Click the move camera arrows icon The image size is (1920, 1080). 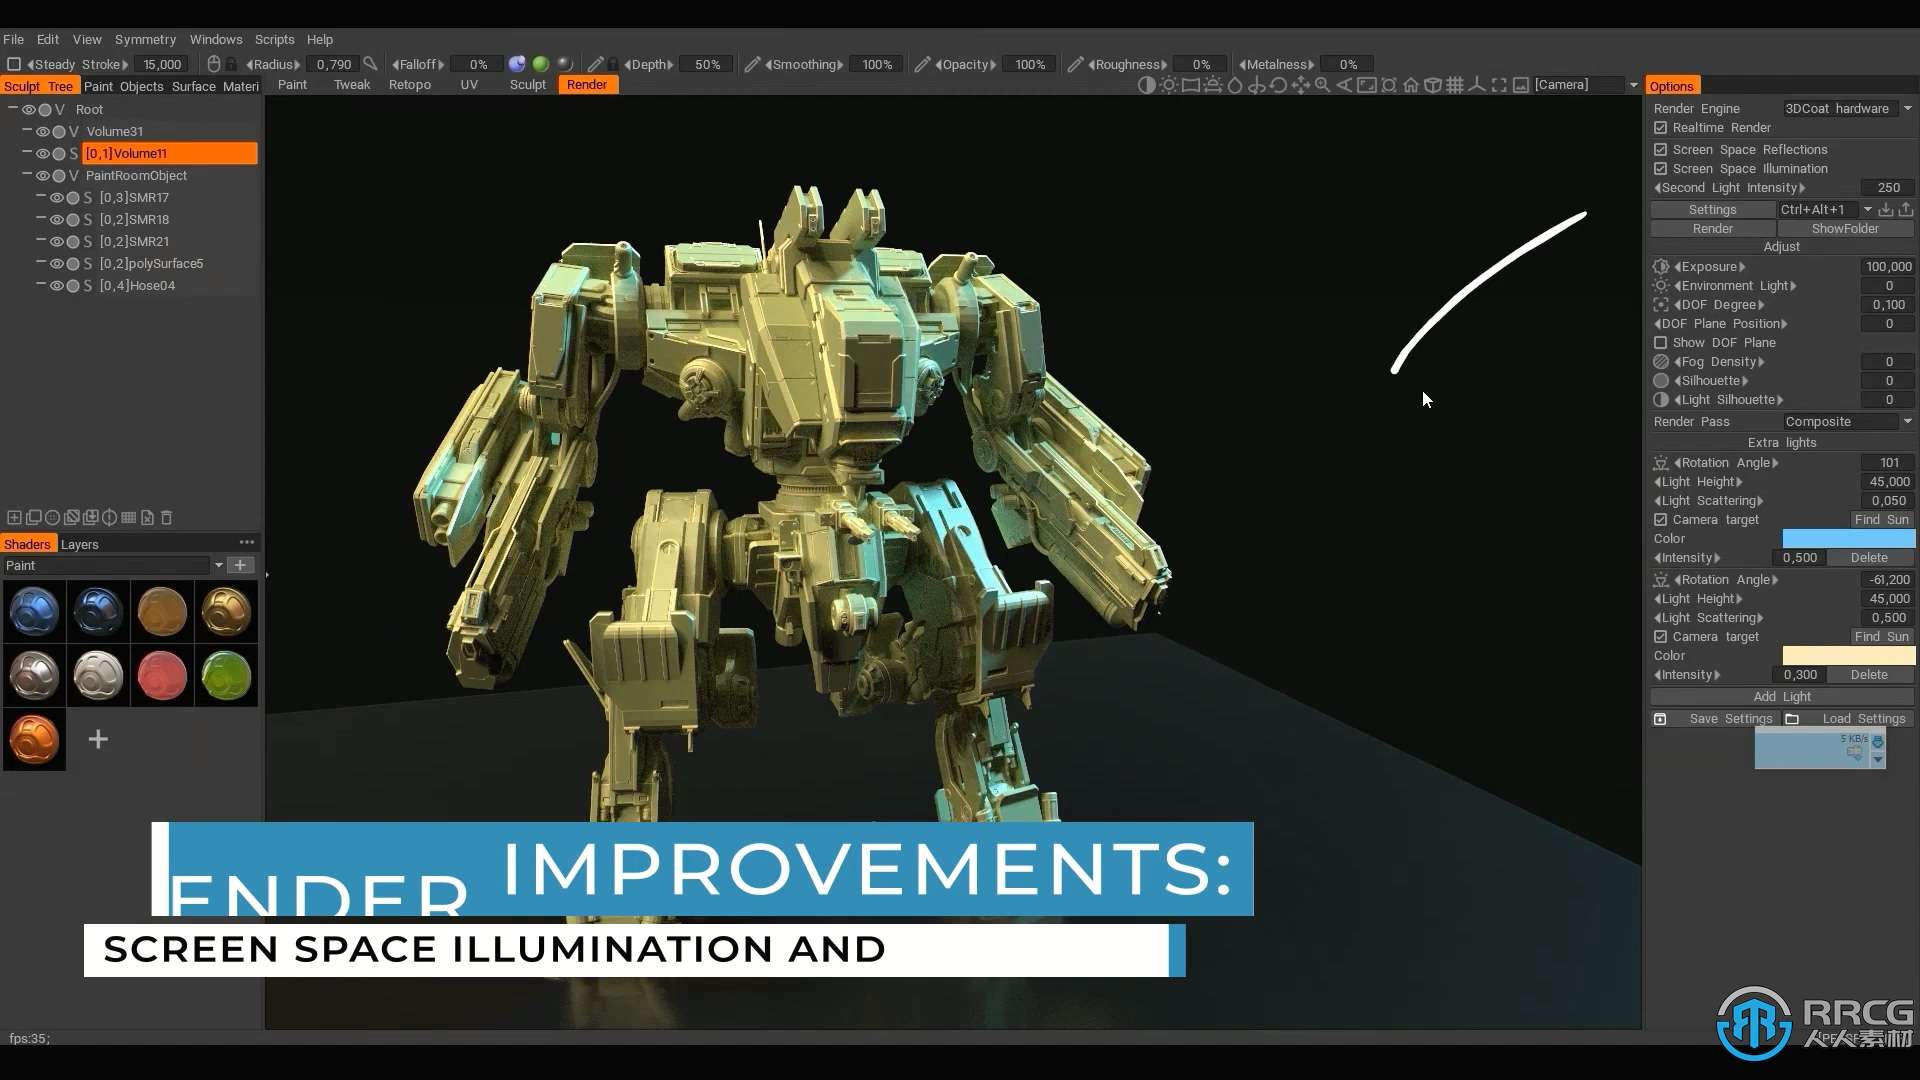[x=1300, y=86]
